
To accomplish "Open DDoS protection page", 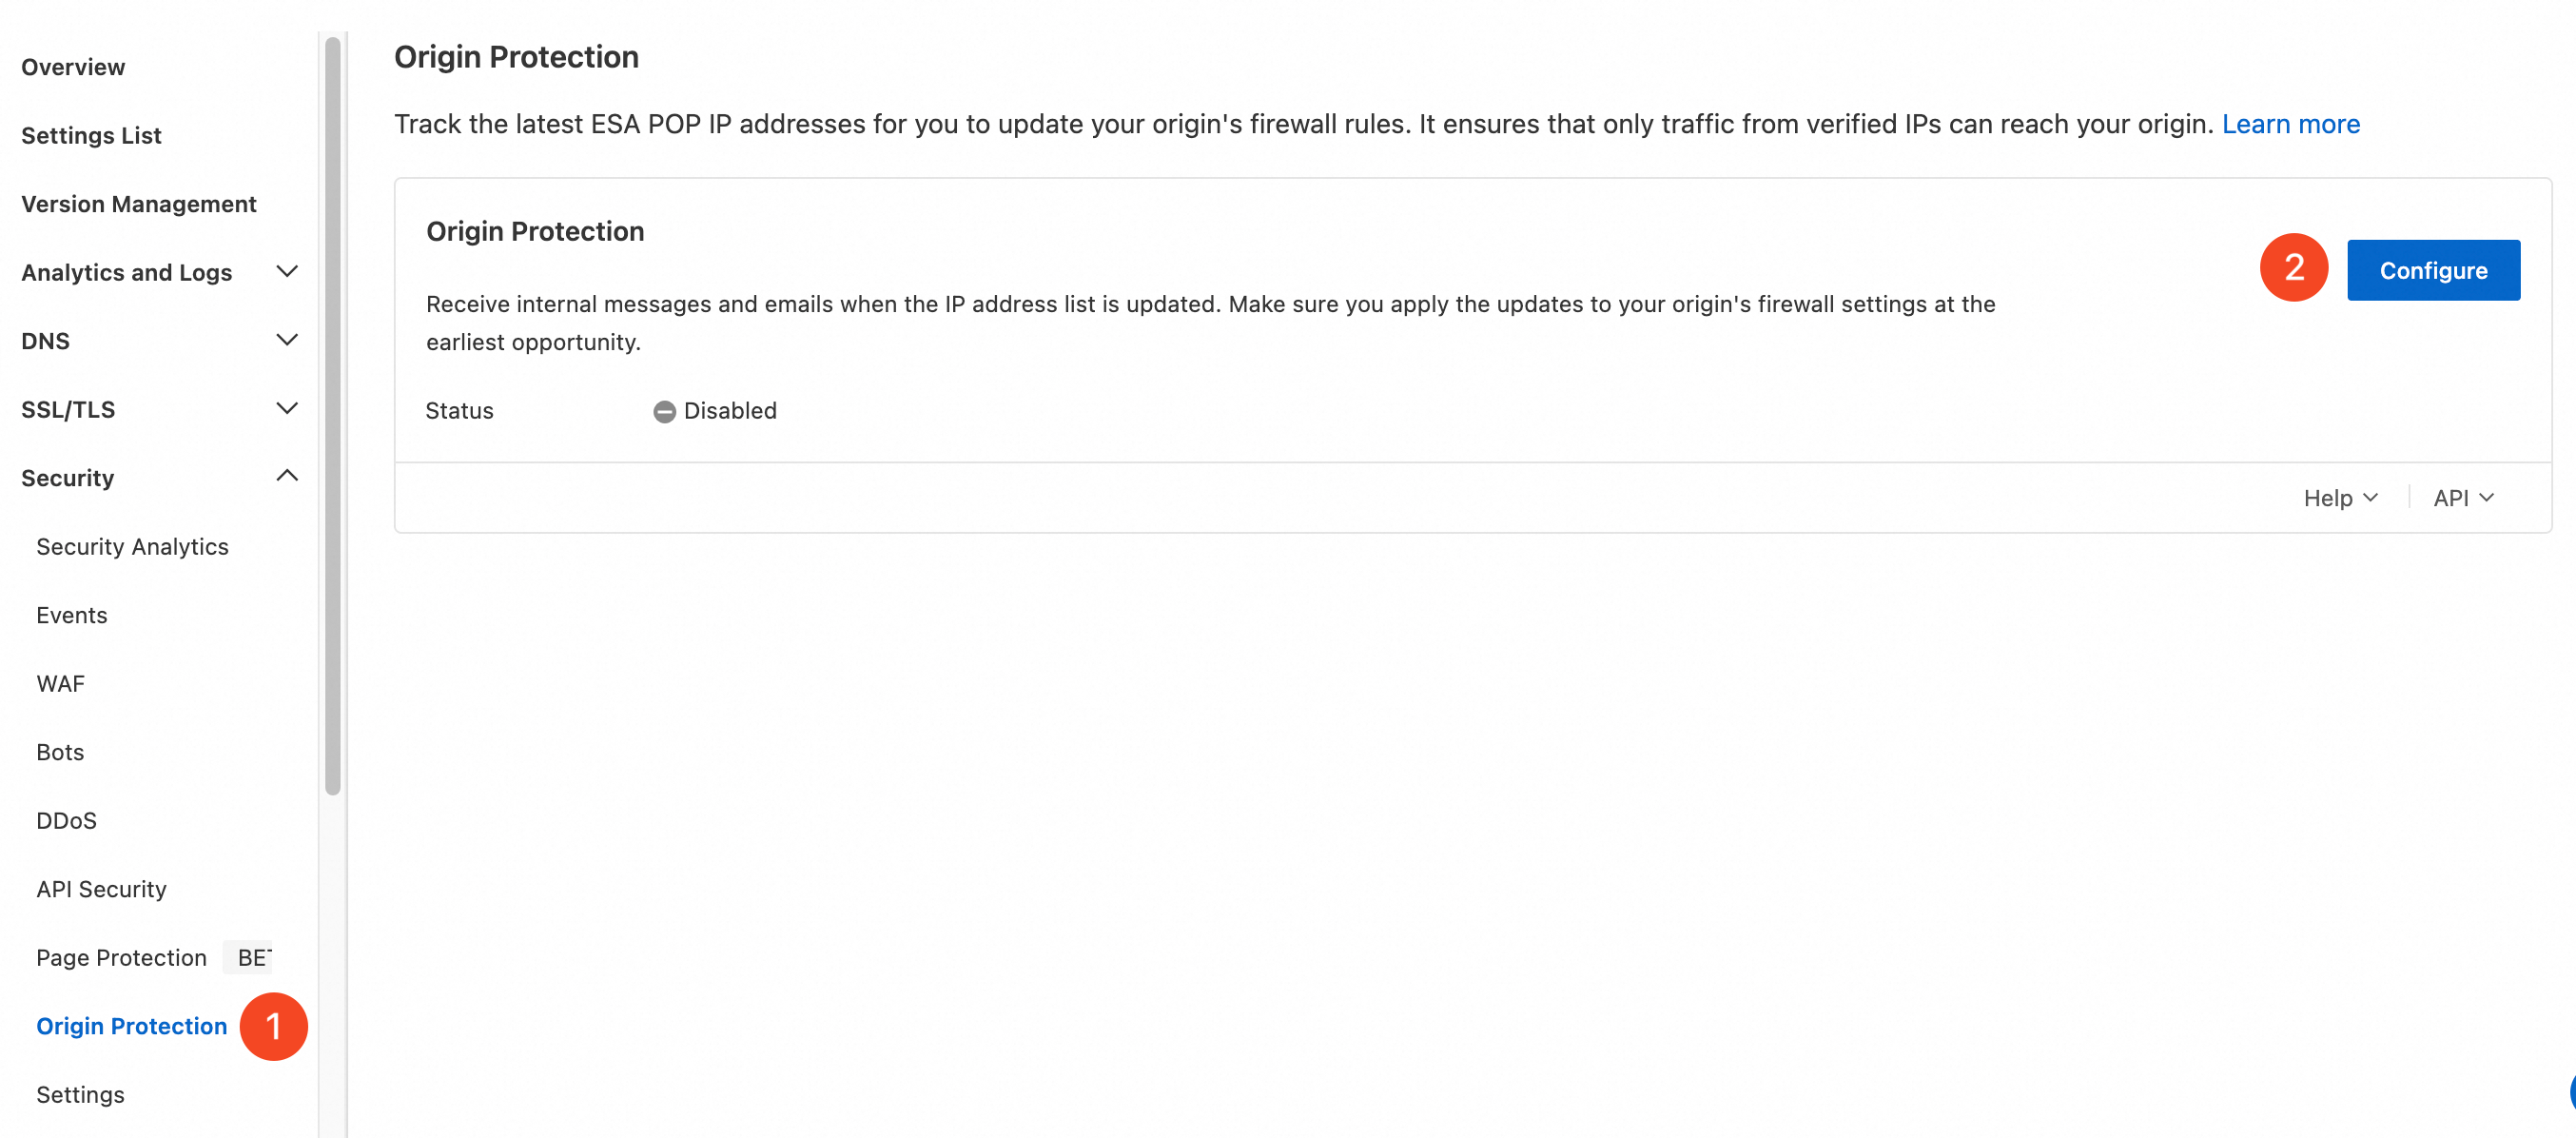I will point(66,821).
